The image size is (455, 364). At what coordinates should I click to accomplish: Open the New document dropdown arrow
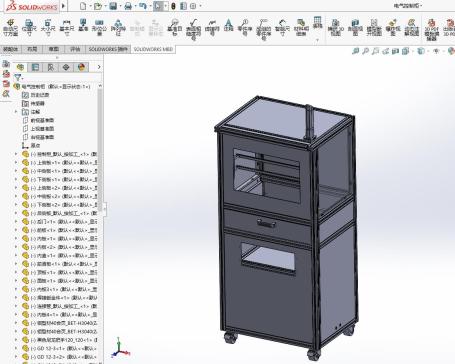(x=90, y=6)
